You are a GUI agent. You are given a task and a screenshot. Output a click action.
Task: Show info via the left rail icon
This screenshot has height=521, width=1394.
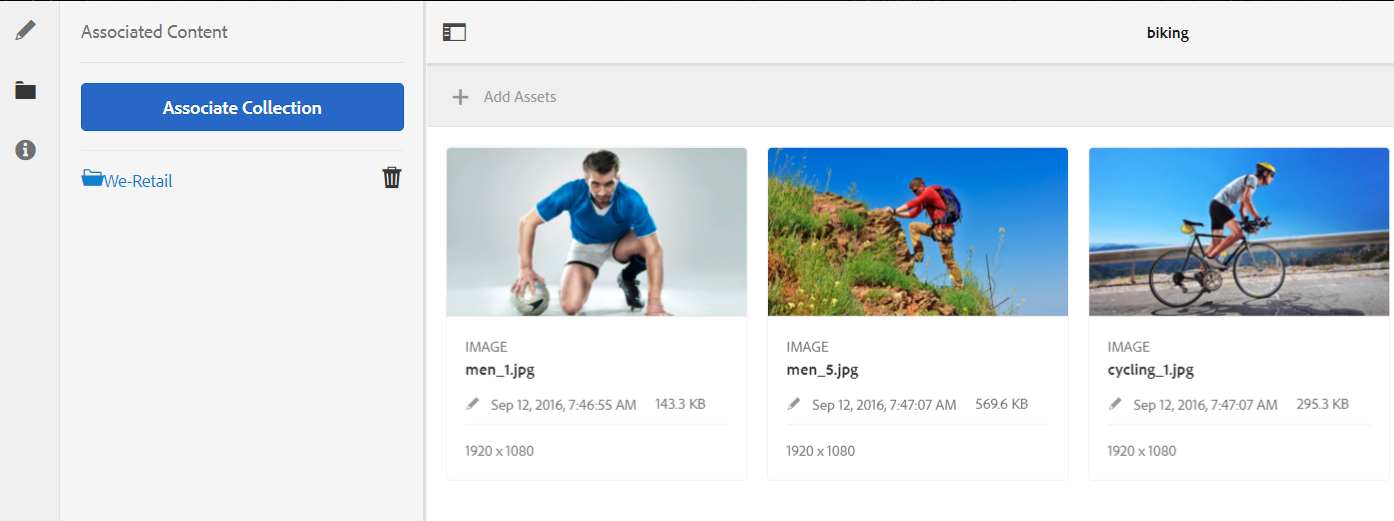pos(25,150)
